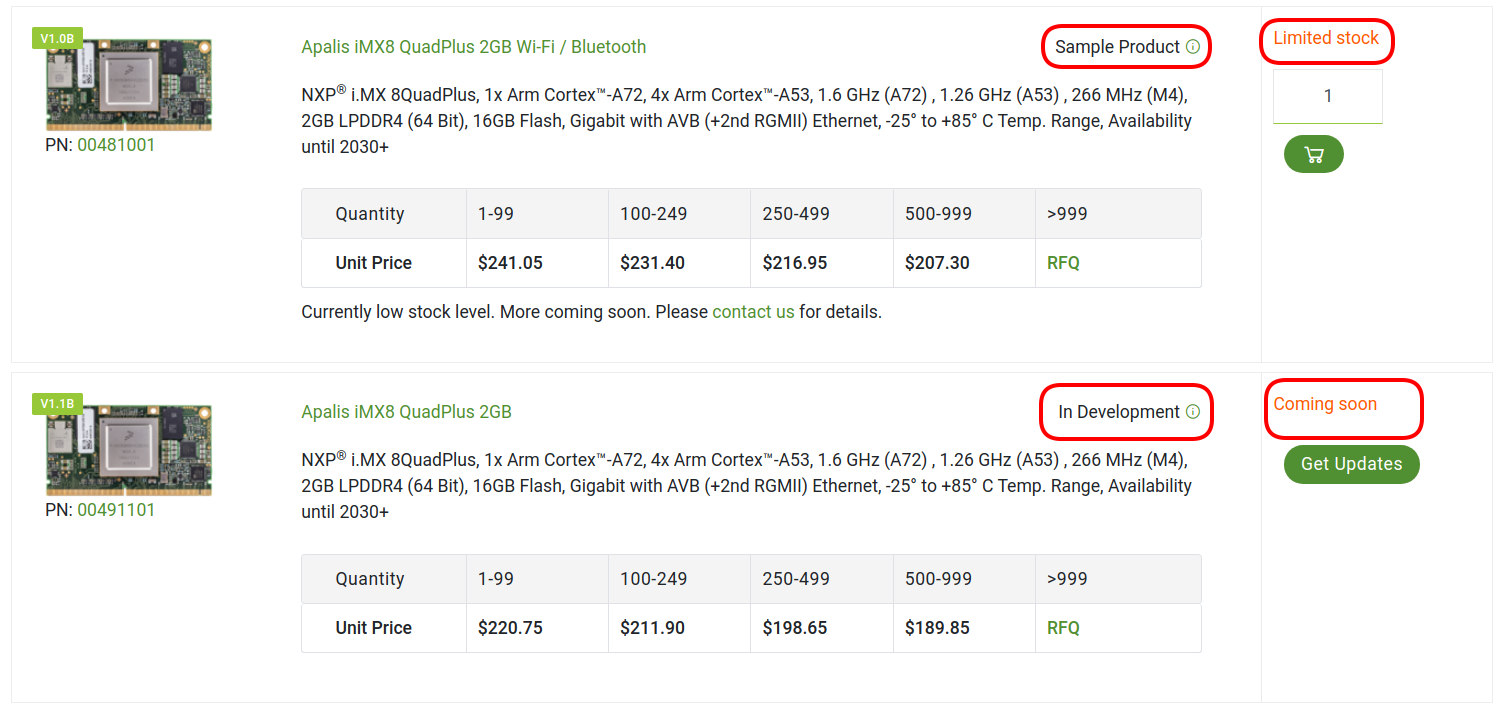Click RFQ link in second price table
Image resolution: width=1502 pixels, height=707 pixels.
click(1063, 628)
